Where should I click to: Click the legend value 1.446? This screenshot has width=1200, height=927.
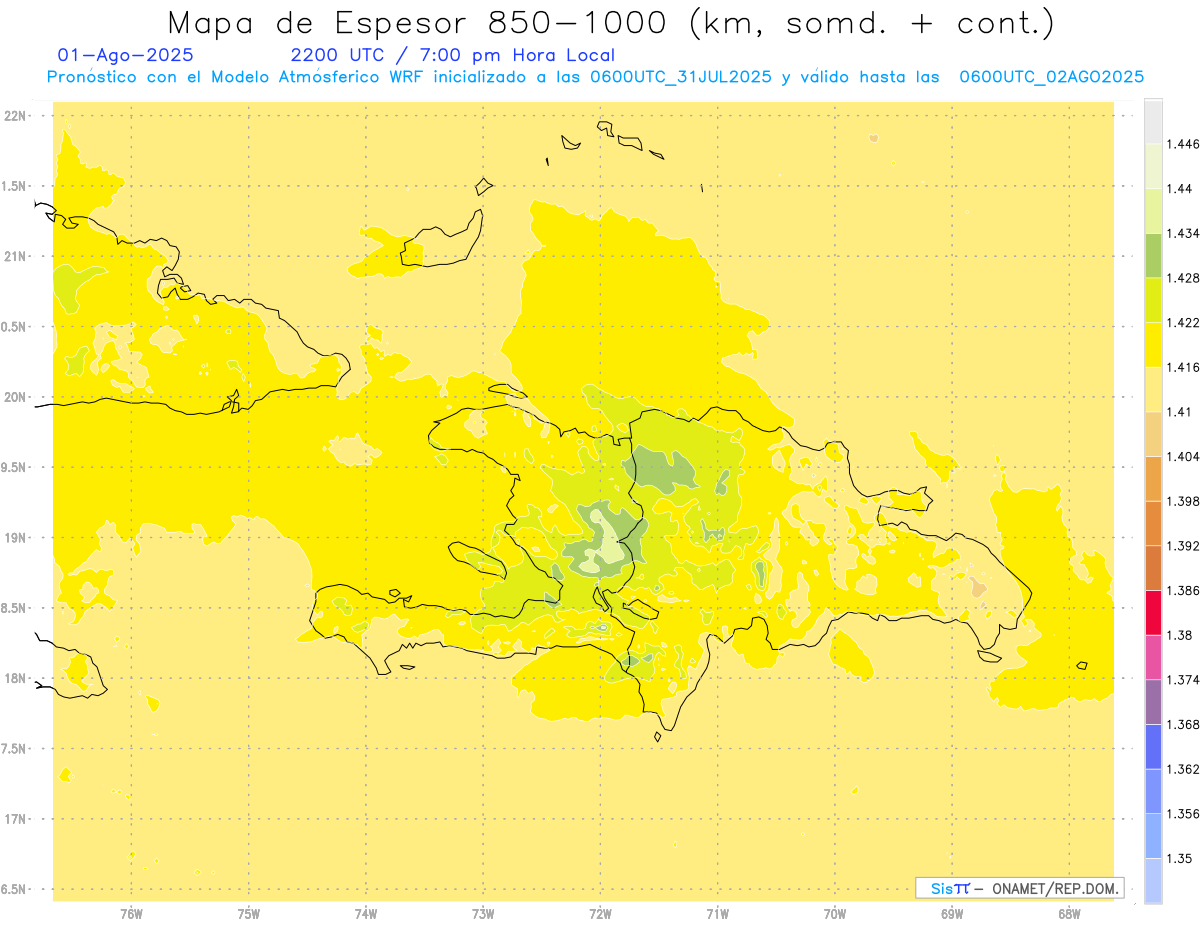coord(1183,144)
